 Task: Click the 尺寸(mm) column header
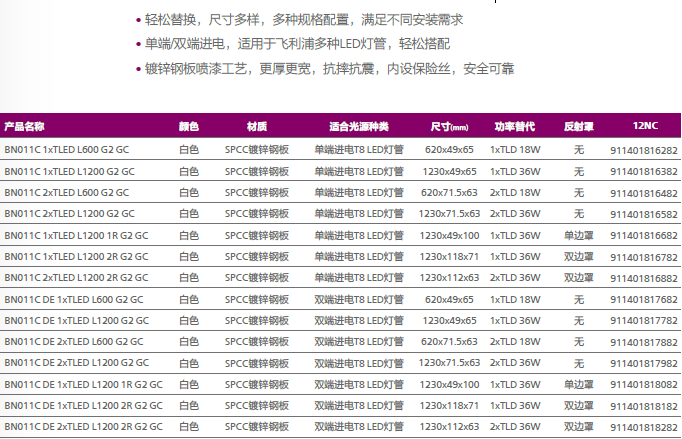[x=449, y=127]
